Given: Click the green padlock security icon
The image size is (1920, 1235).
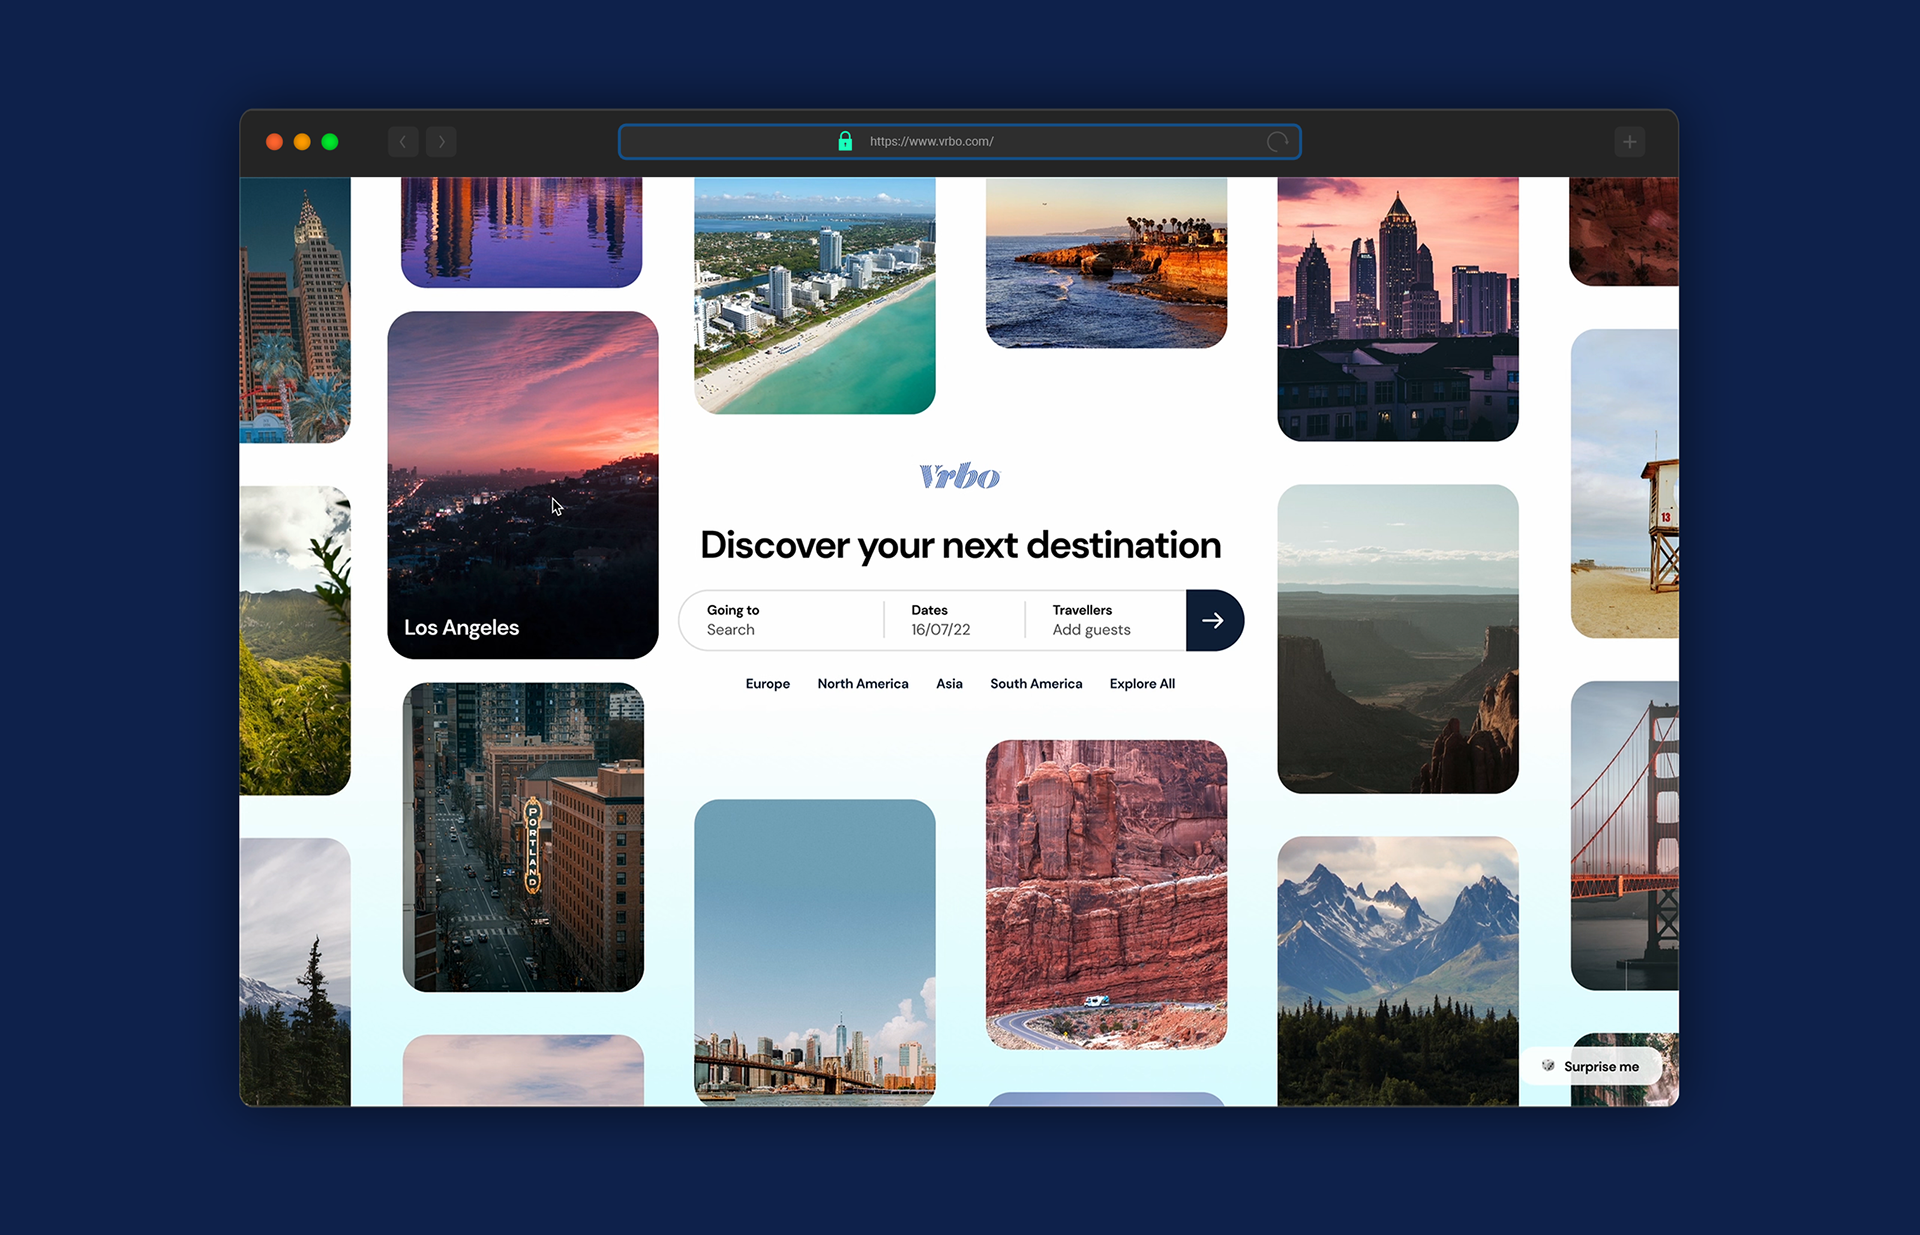Looking at the screenshot, I should click(x=845, y=141).
